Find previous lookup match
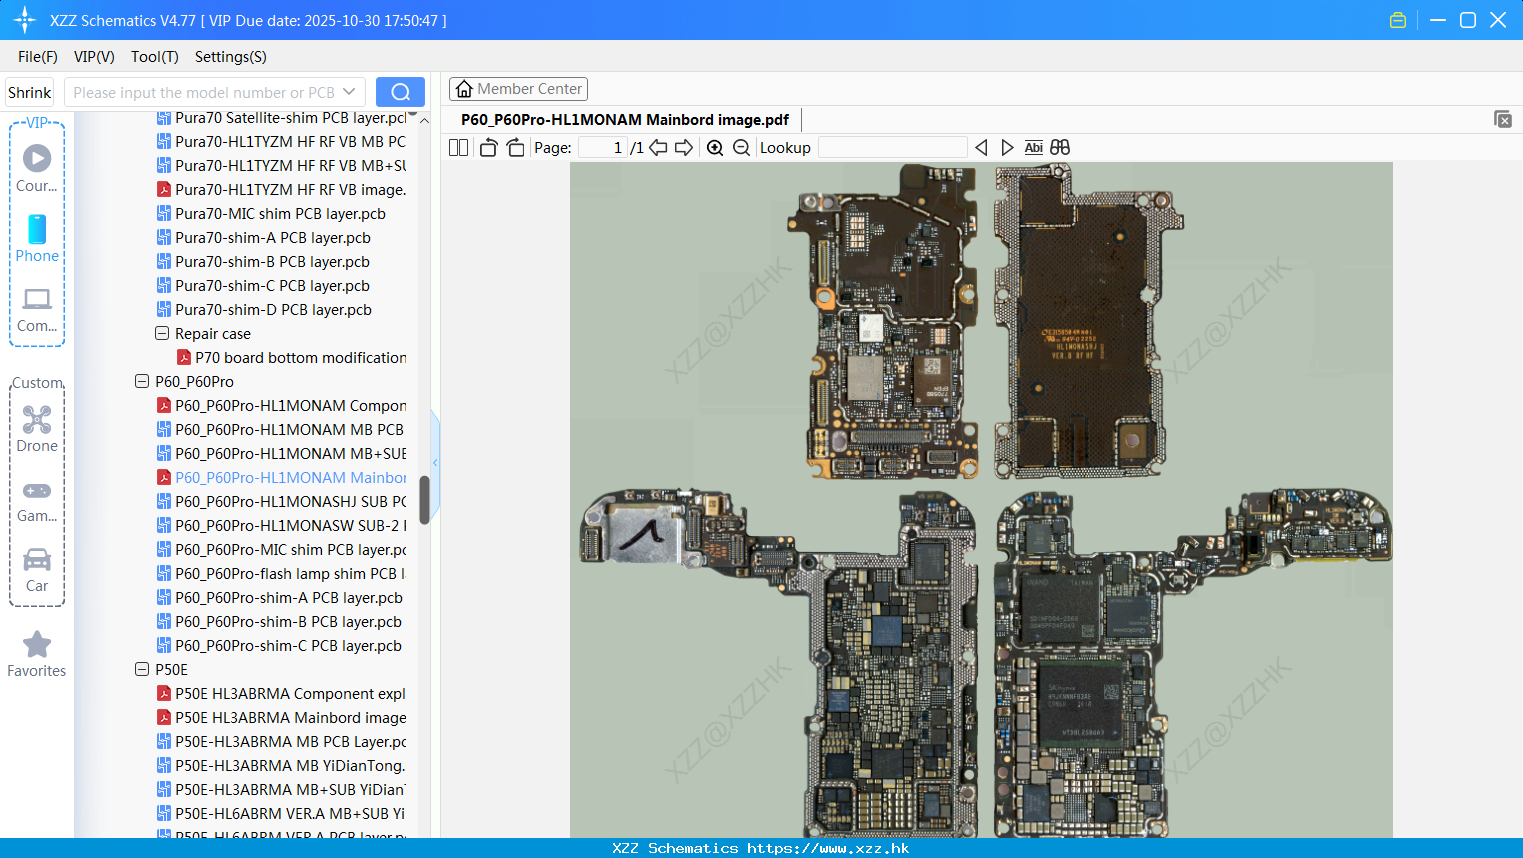1523x858 pixels. tap(981, 147)
